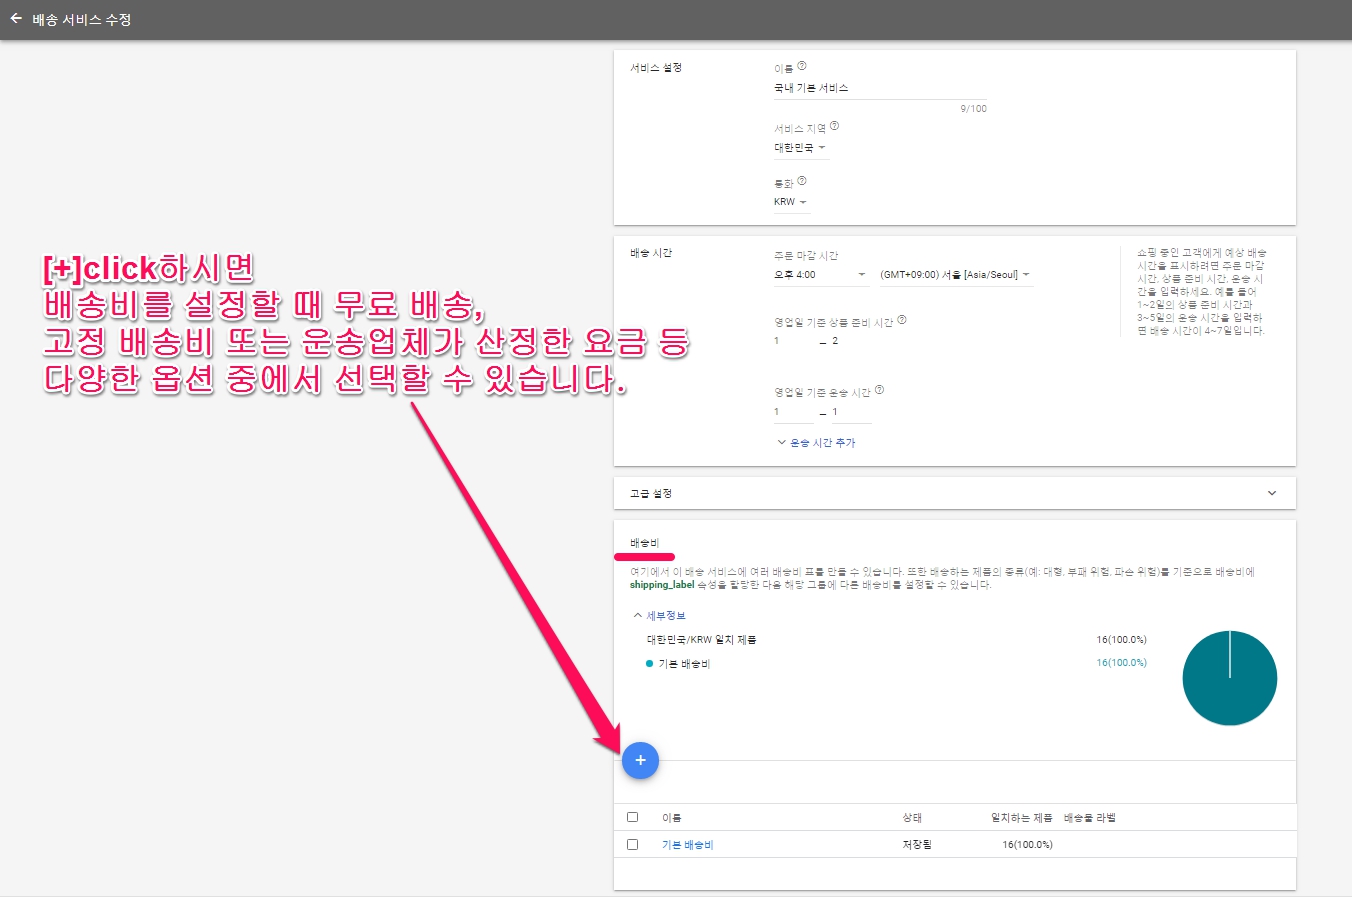
Task: Open the Asia/Seoul timezone dropdown
Action: [x=955, y=275]
